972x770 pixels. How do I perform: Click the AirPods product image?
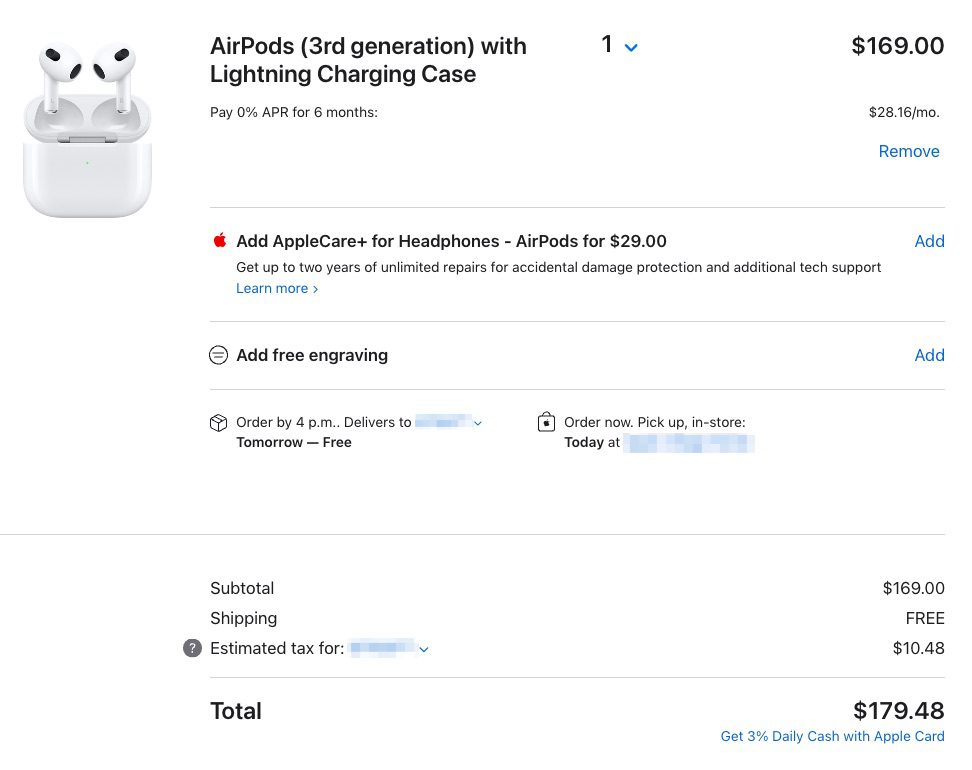click(88, 125)
